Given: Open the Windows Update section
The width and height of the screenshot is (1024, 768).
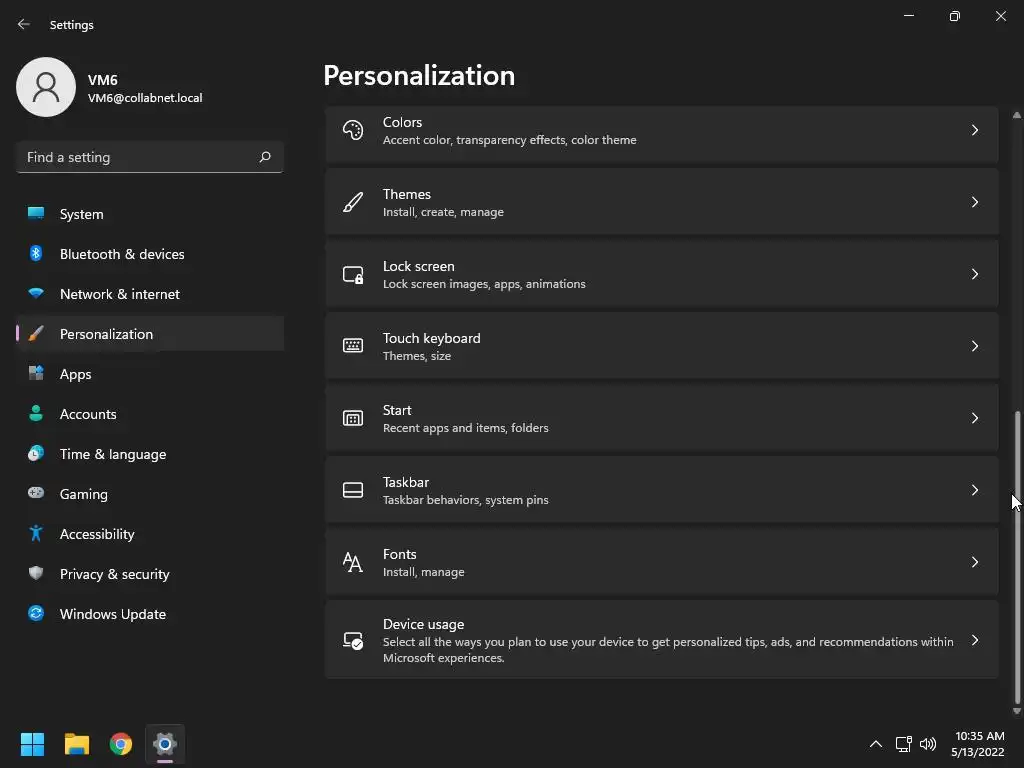Looking at the screenshot, I should (112, 614).
